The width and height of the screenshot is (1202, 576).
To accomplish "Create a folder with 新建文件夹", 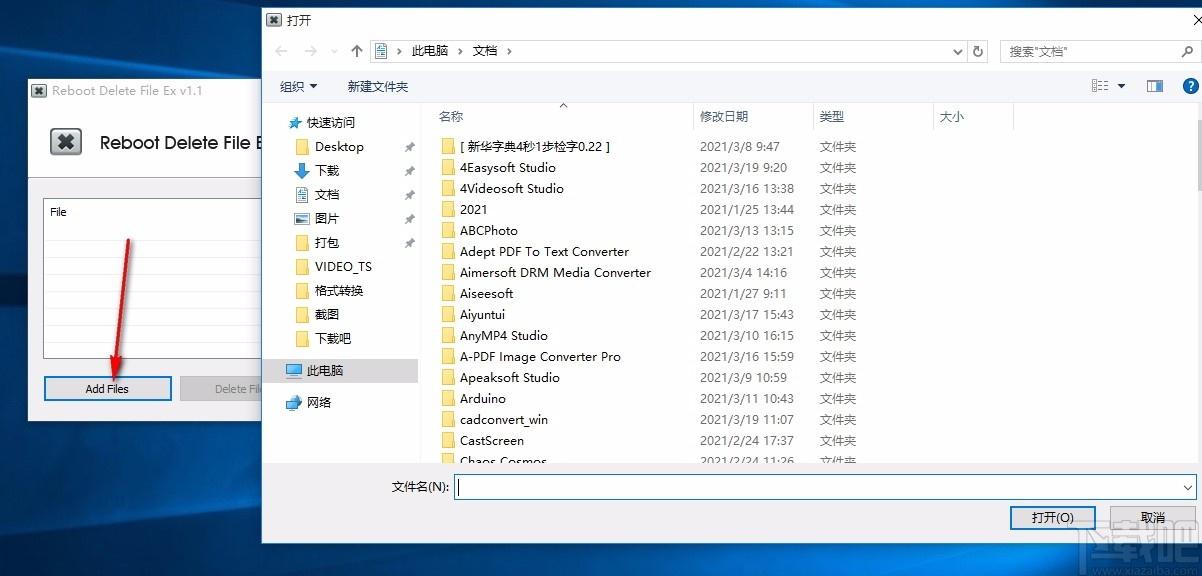I will (378, 86).
